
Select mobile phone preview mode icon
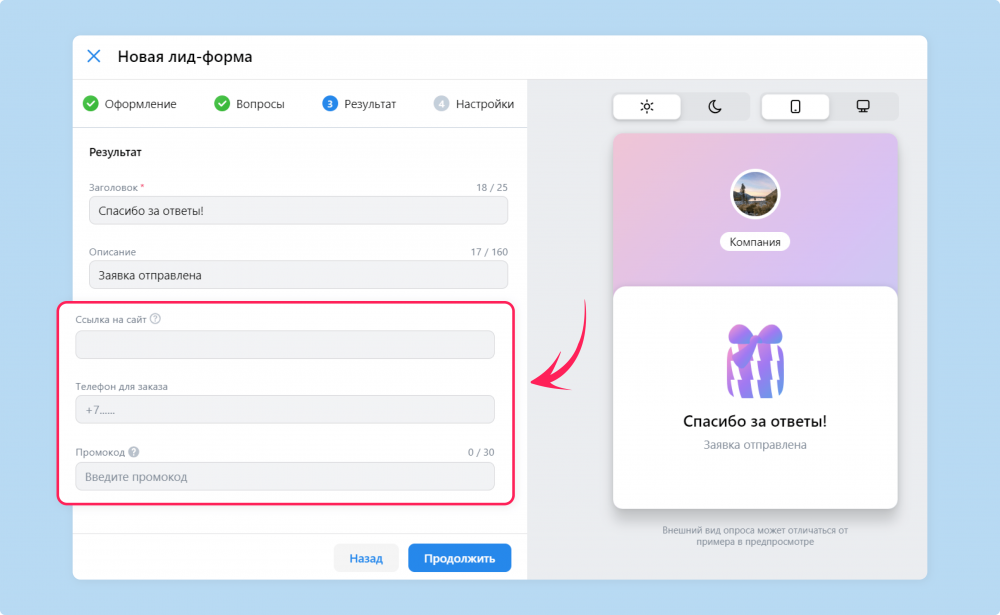tap(795, 107)
